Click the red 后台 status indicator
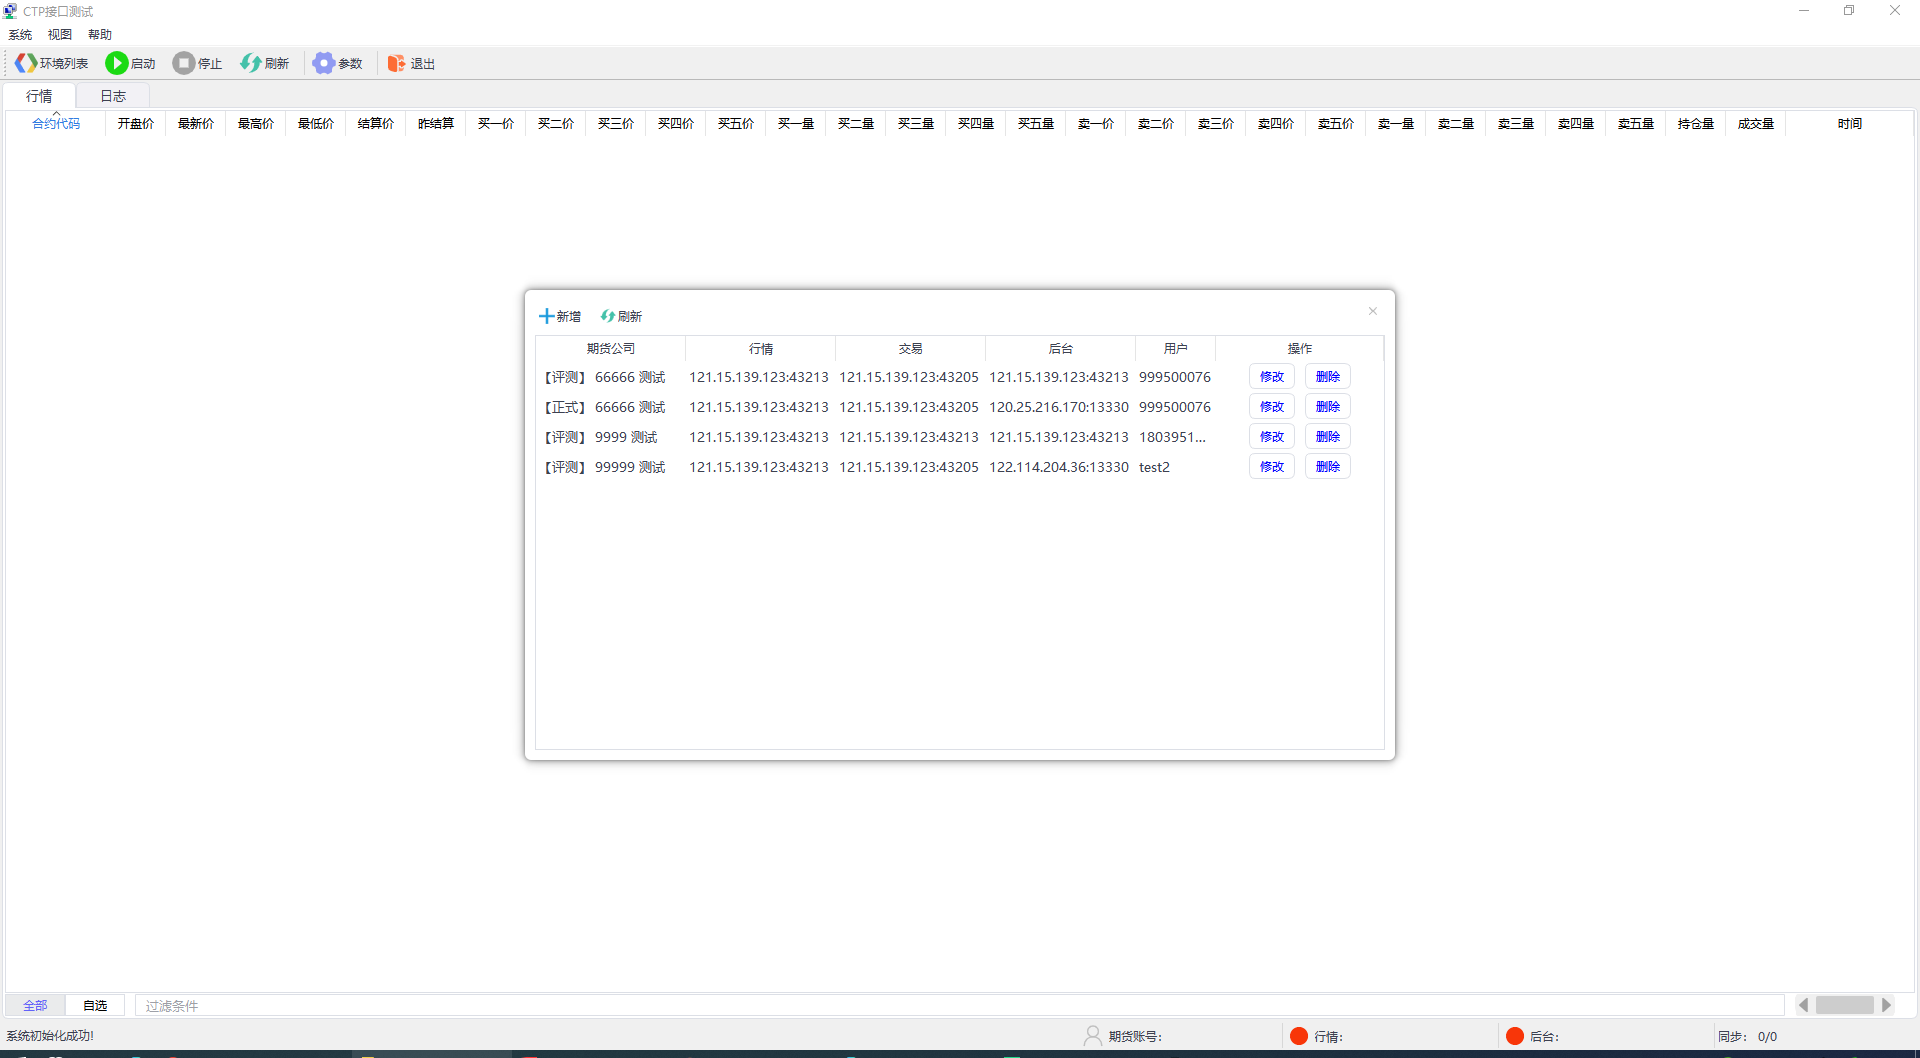The height and width of the screenshot is (1058, 1920). 1515,1036
